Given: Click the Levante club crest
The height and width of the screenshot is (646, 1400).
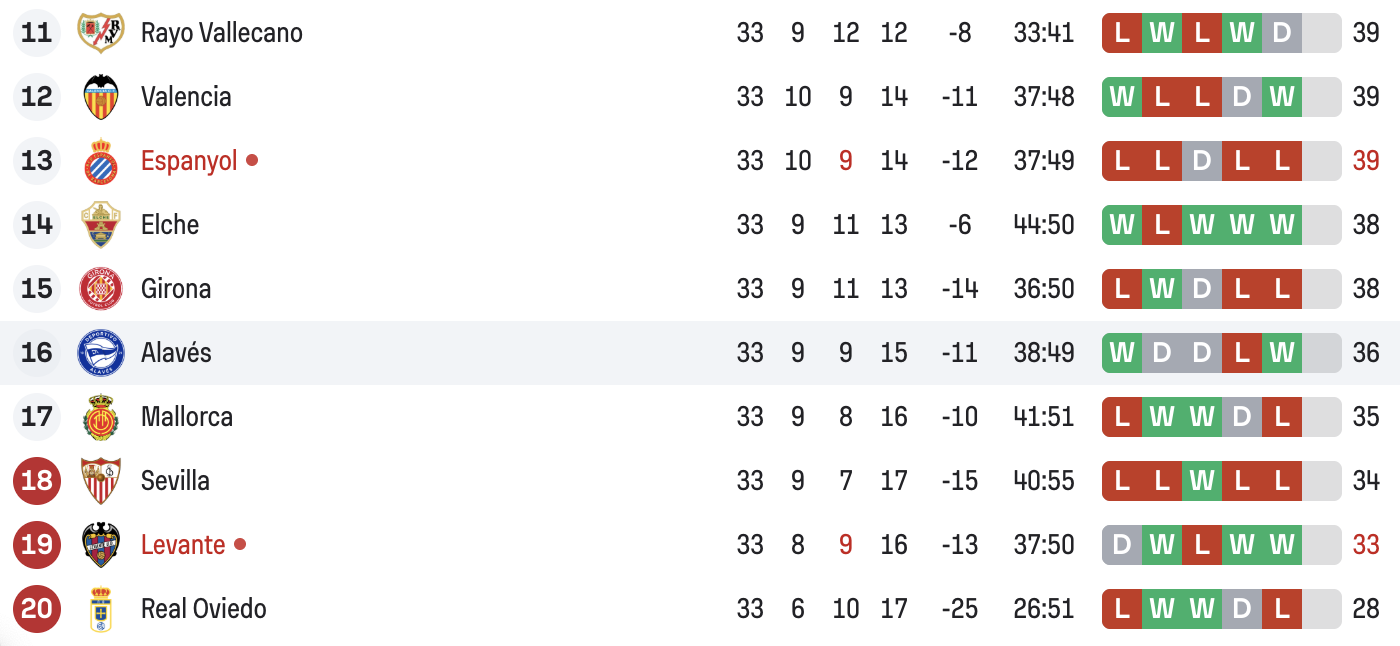Looking at the screenshot, I should tap(101, 545).
